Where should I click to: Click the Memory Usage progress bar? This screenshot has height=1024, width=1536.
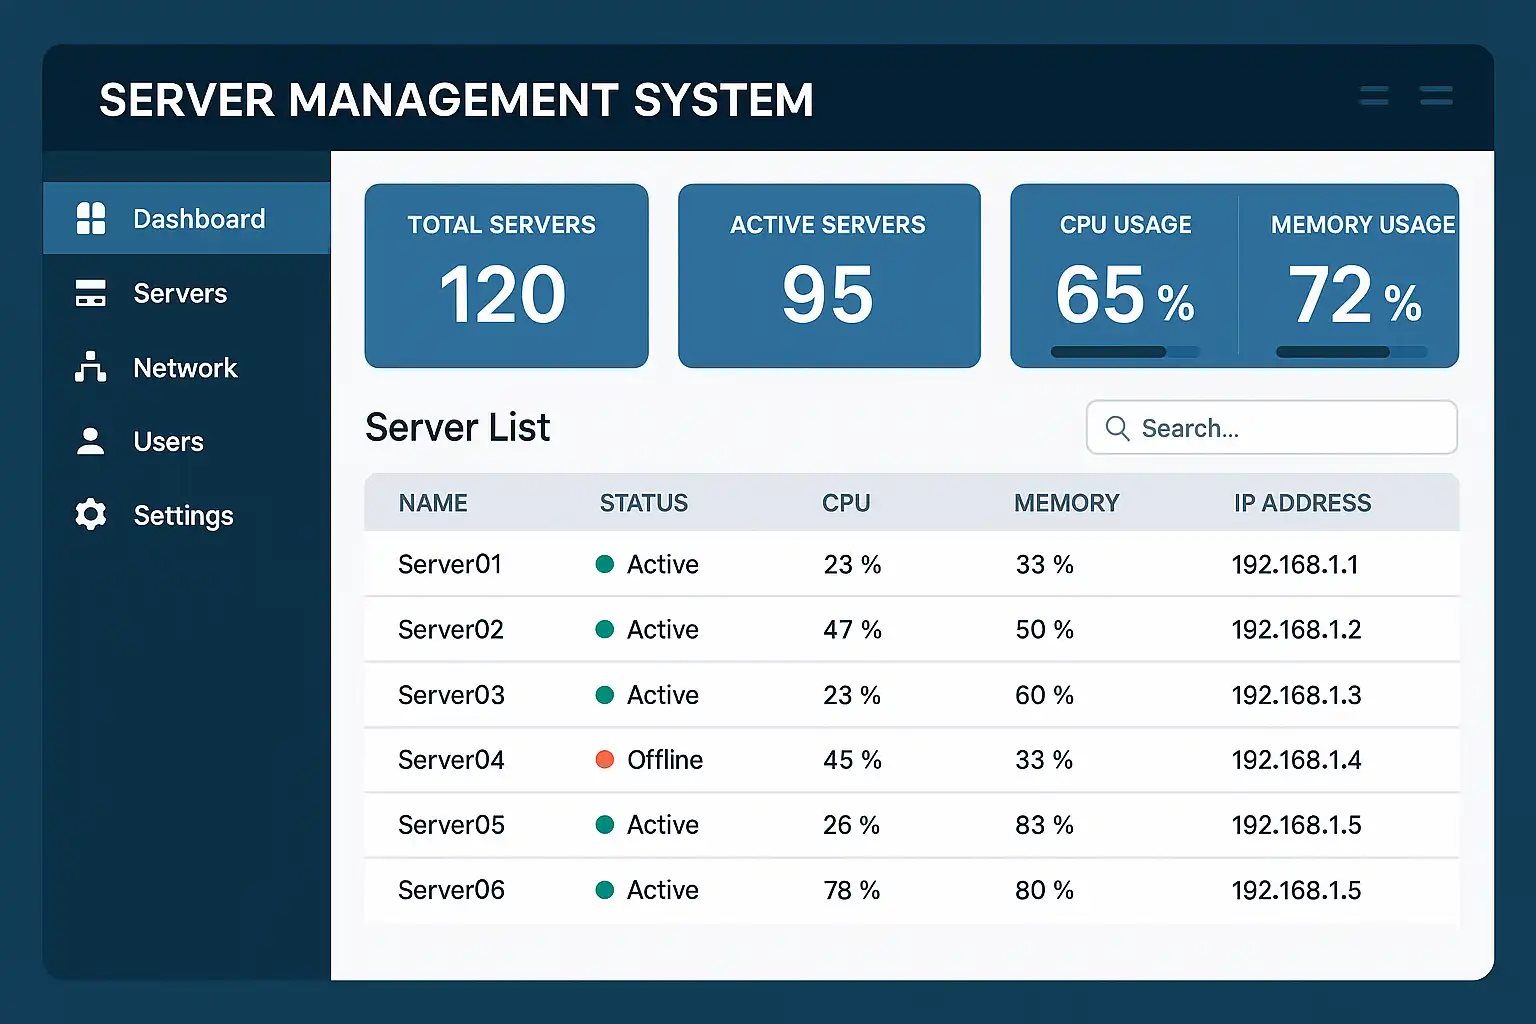click(1351, 352)
